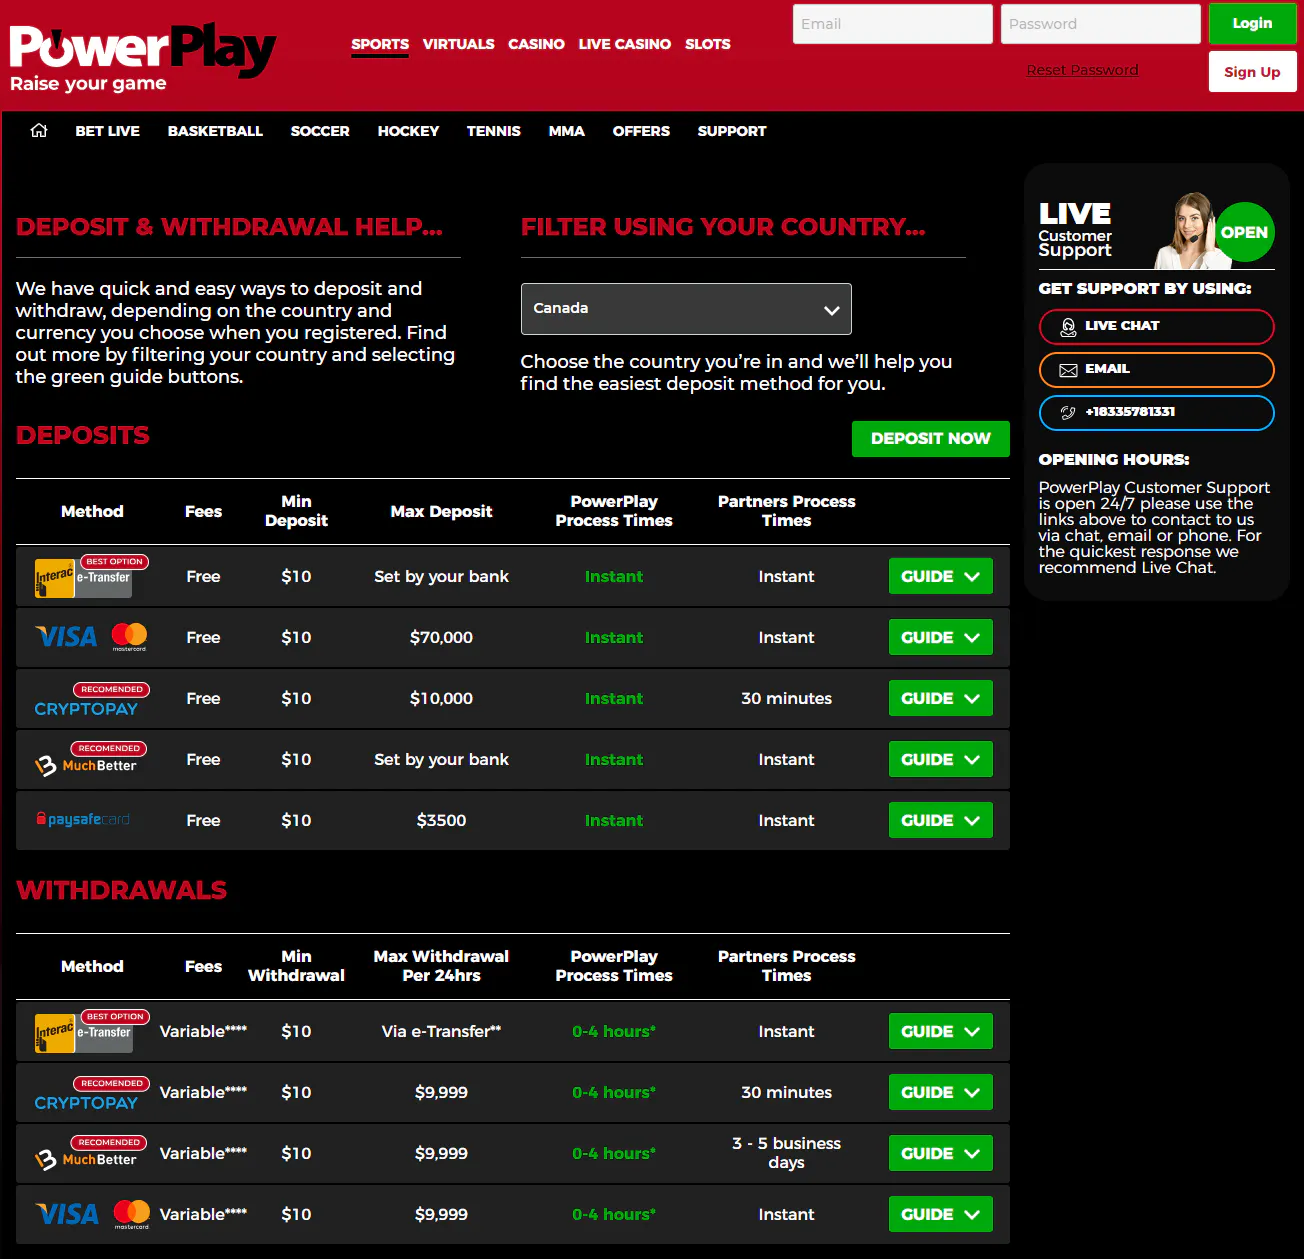The height and width of the screenshot is (1259, 1304).
Task: Click the $3500 max deposit value
Action: [441, 820]
